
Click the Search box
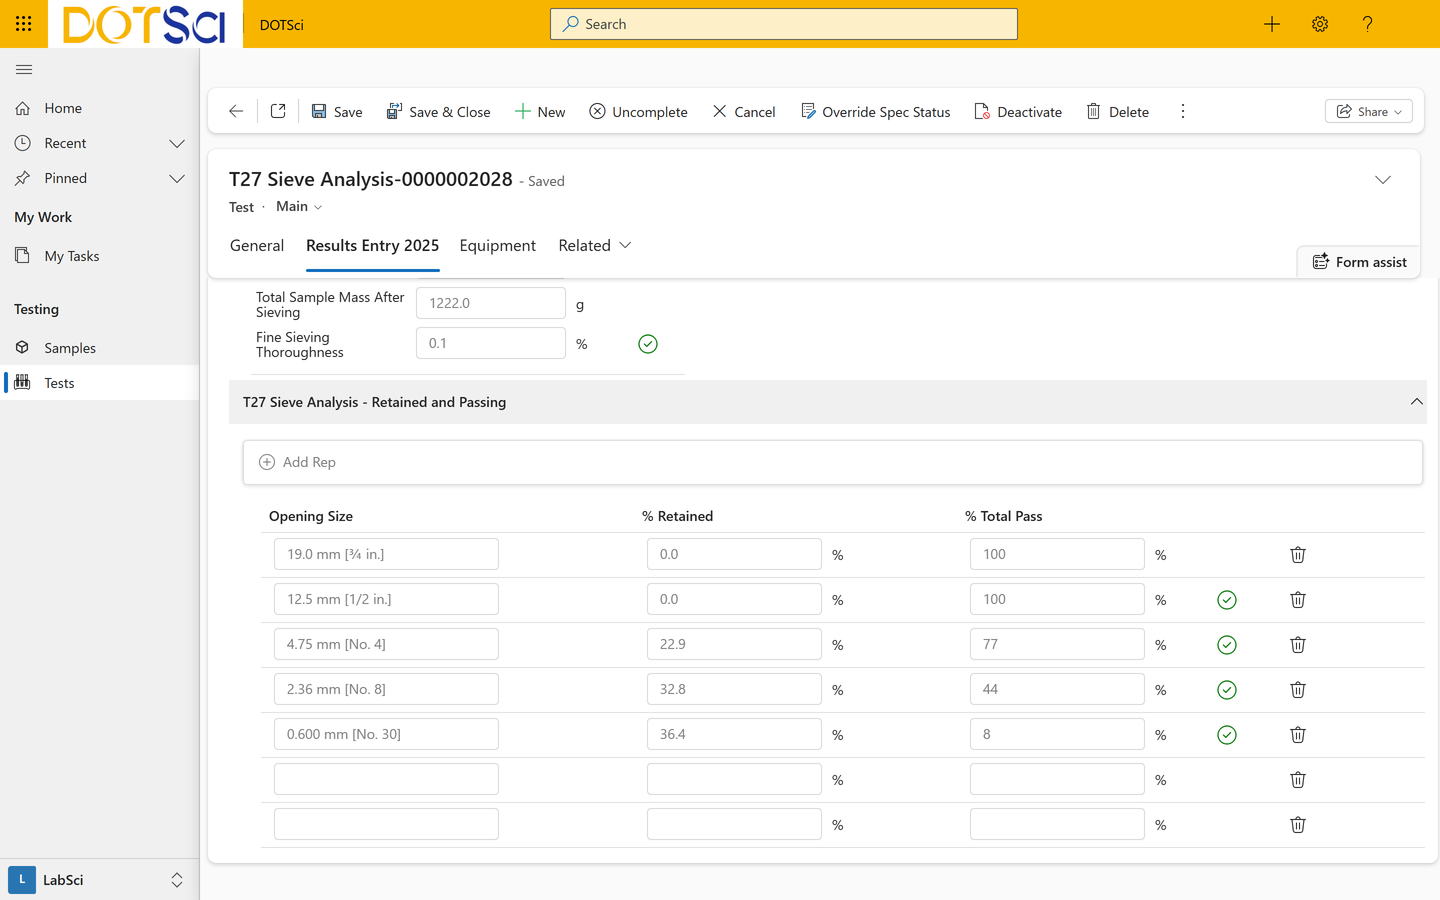point(784,24)
